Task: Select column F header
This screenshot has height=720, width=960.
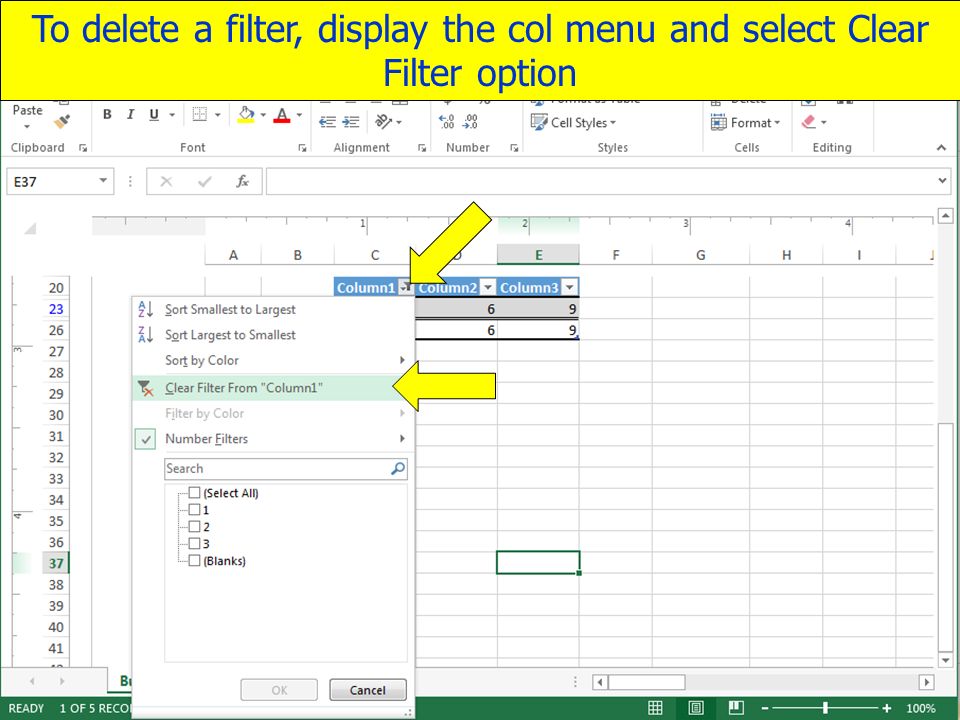Action: pyautogui.click(x=615, y=255)
